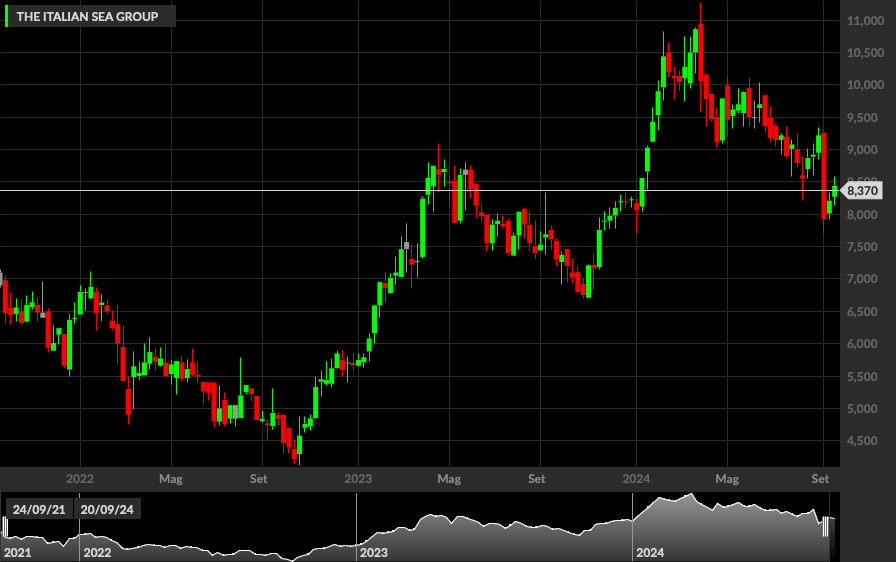Click the 2022 label in the navigator
Screen dimensions: 896x562
click(x=97, y=553)
